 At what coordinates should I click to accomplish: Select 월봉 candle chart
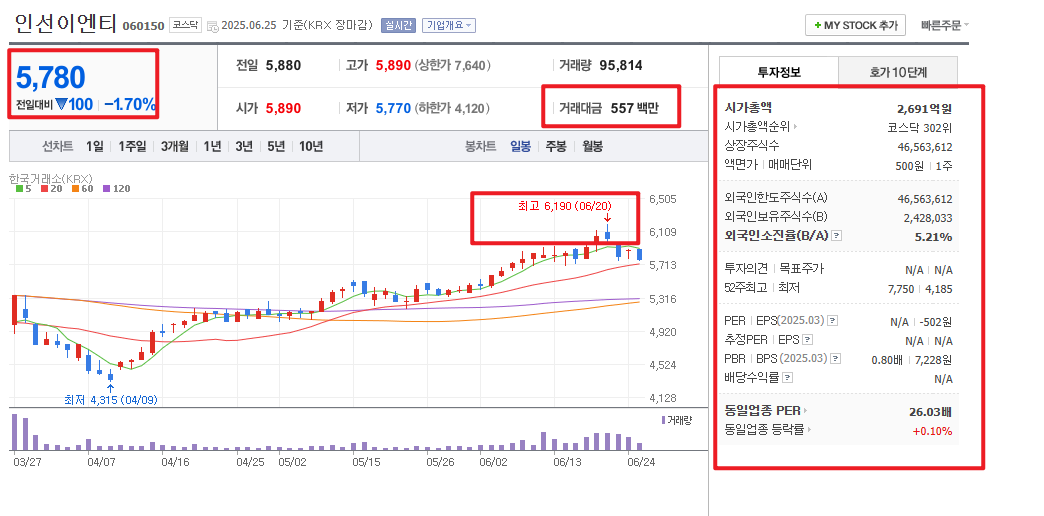(592, 146)
